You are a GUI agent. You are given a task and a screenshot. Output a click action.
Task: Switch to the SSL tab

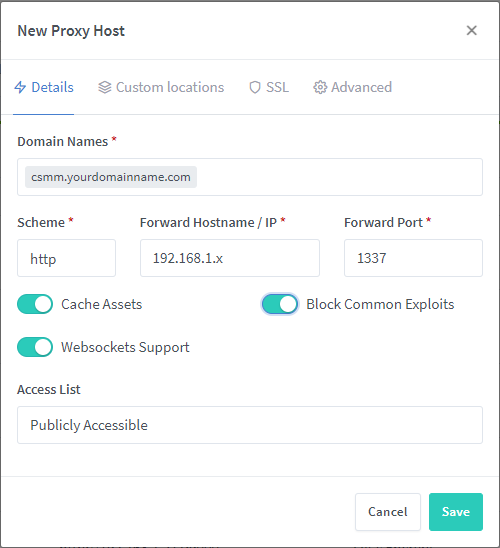(269, 87)
